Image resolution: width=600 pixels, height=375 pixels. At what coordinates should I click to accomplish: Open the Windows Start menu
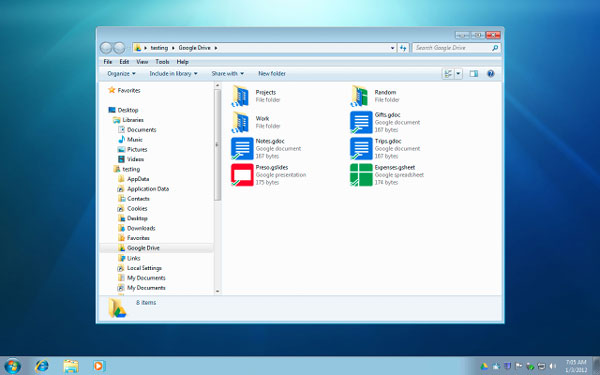[12, 366]
